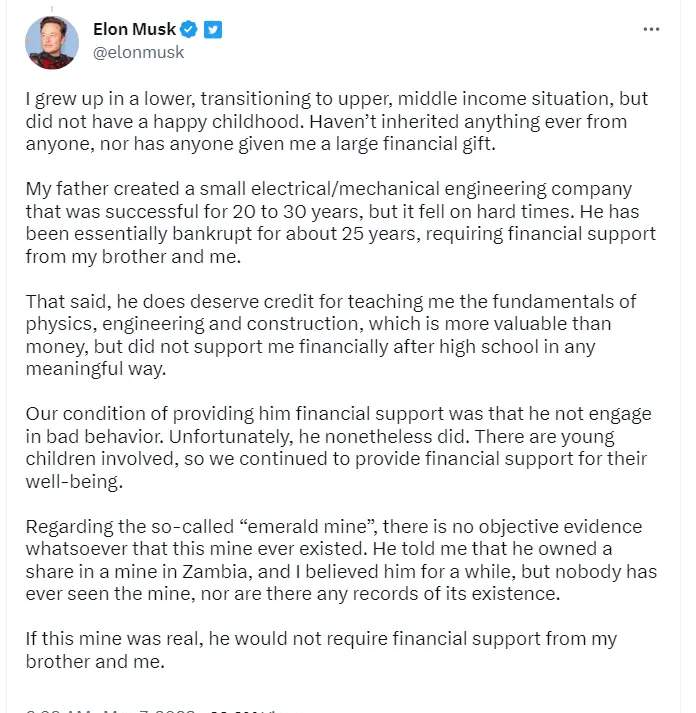Click paragraph starting 'My father created'

click(340, 222)
